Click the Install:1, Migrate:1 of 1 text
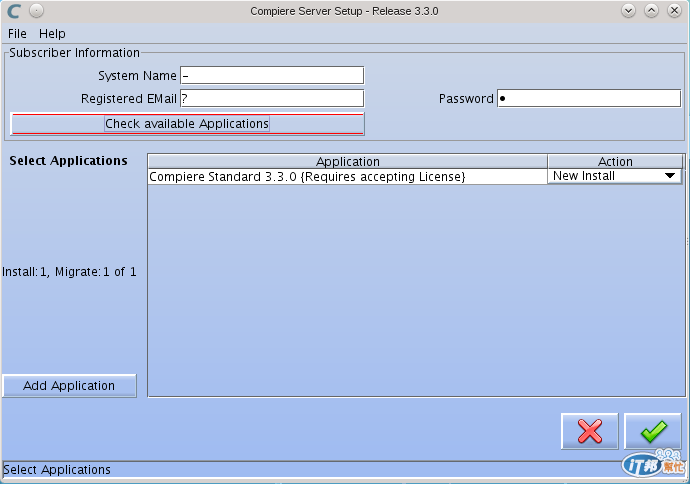The height and width of the screenshot is (484, 690). (x=70, y=272)
